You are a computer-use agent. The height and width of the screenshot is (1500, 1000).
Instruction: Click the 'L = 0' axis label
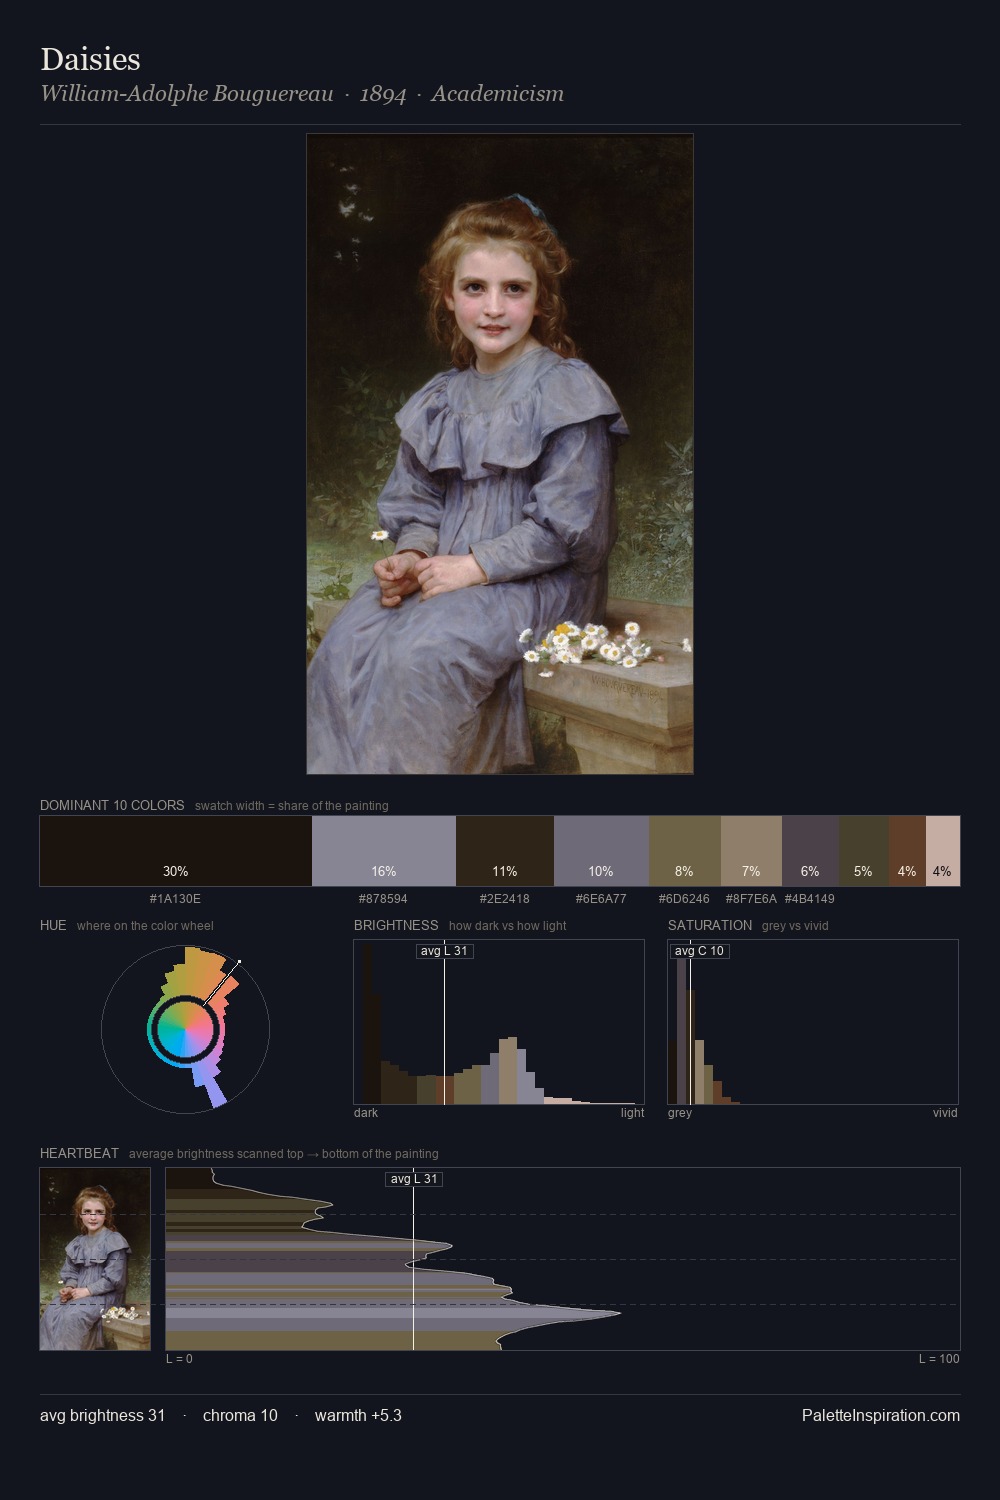179,1359
